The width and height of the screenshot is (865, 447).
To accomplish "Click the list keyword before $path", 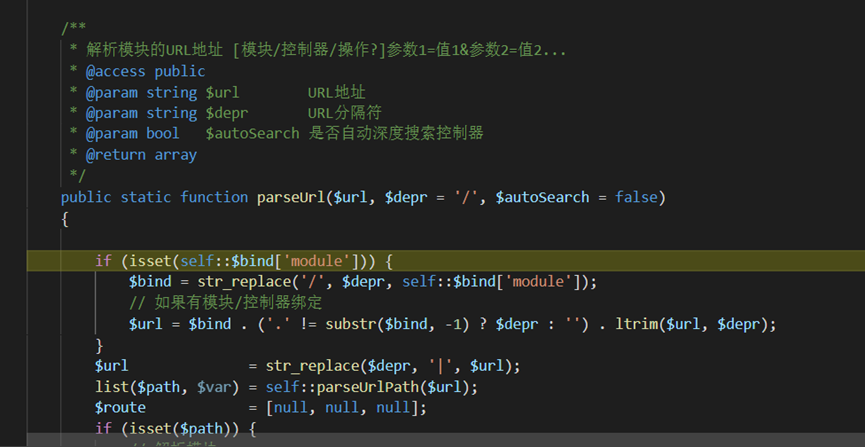I will tap(111, 387).
